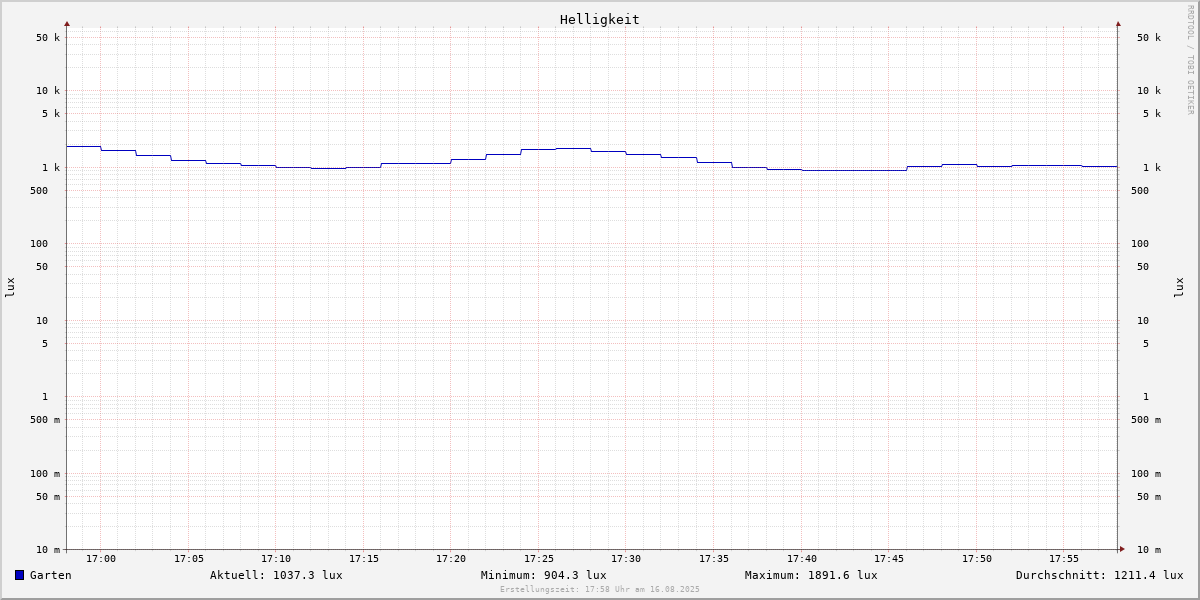Screen dimensions: 1200x600
Task: Select the 17:35 time axis label
Action: (714, 559)
